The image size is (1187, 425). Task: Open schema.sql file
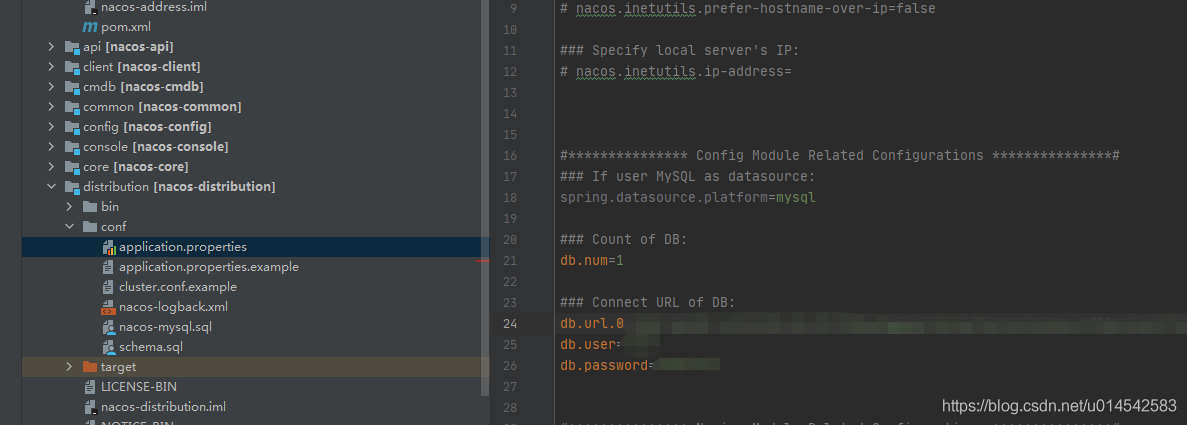point(151,347)
